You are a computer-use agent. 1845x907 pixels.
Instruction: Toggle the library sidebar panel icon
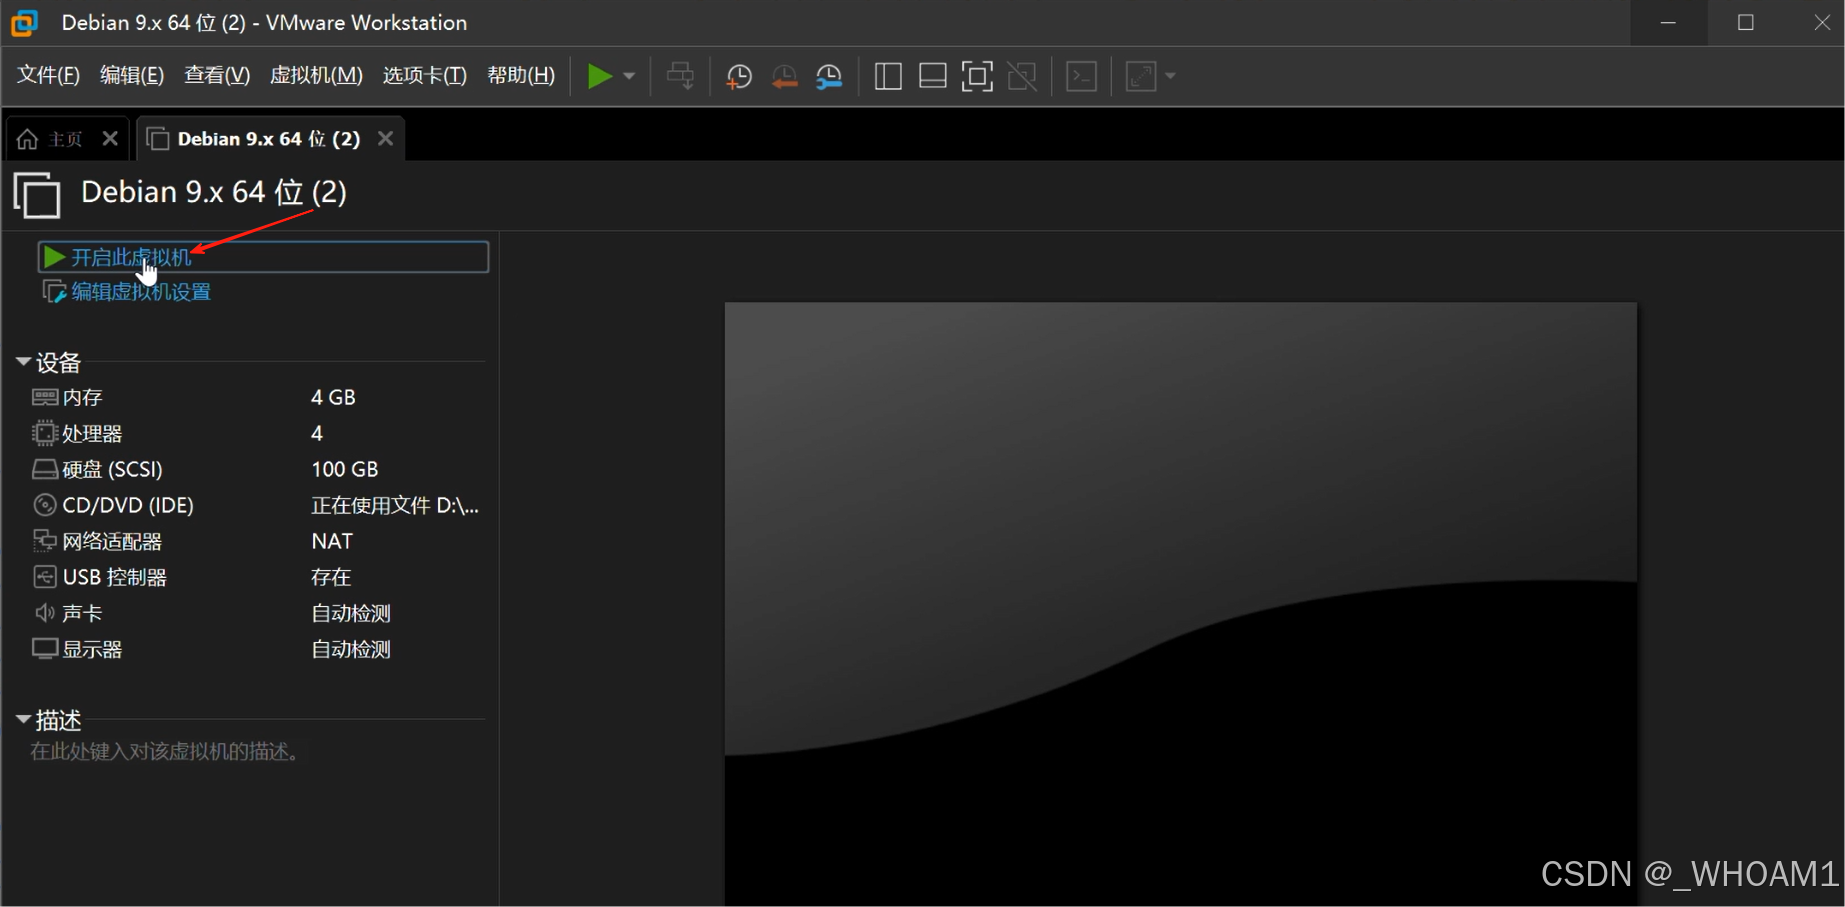click(888, 76)
